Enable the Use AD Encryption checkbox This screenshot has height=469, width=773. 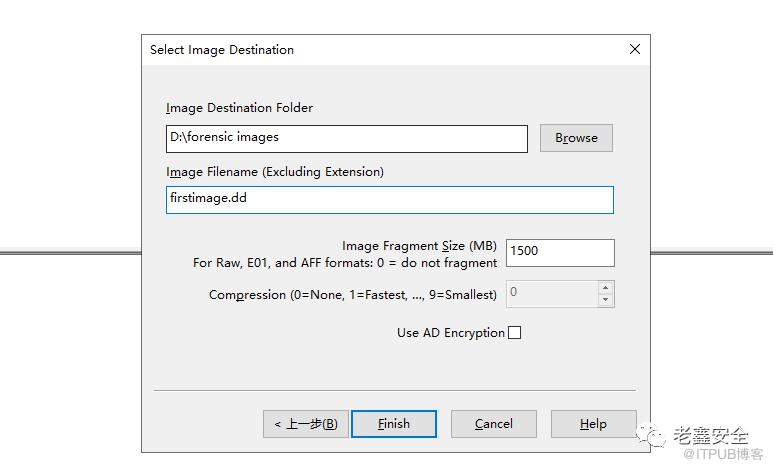515,333
